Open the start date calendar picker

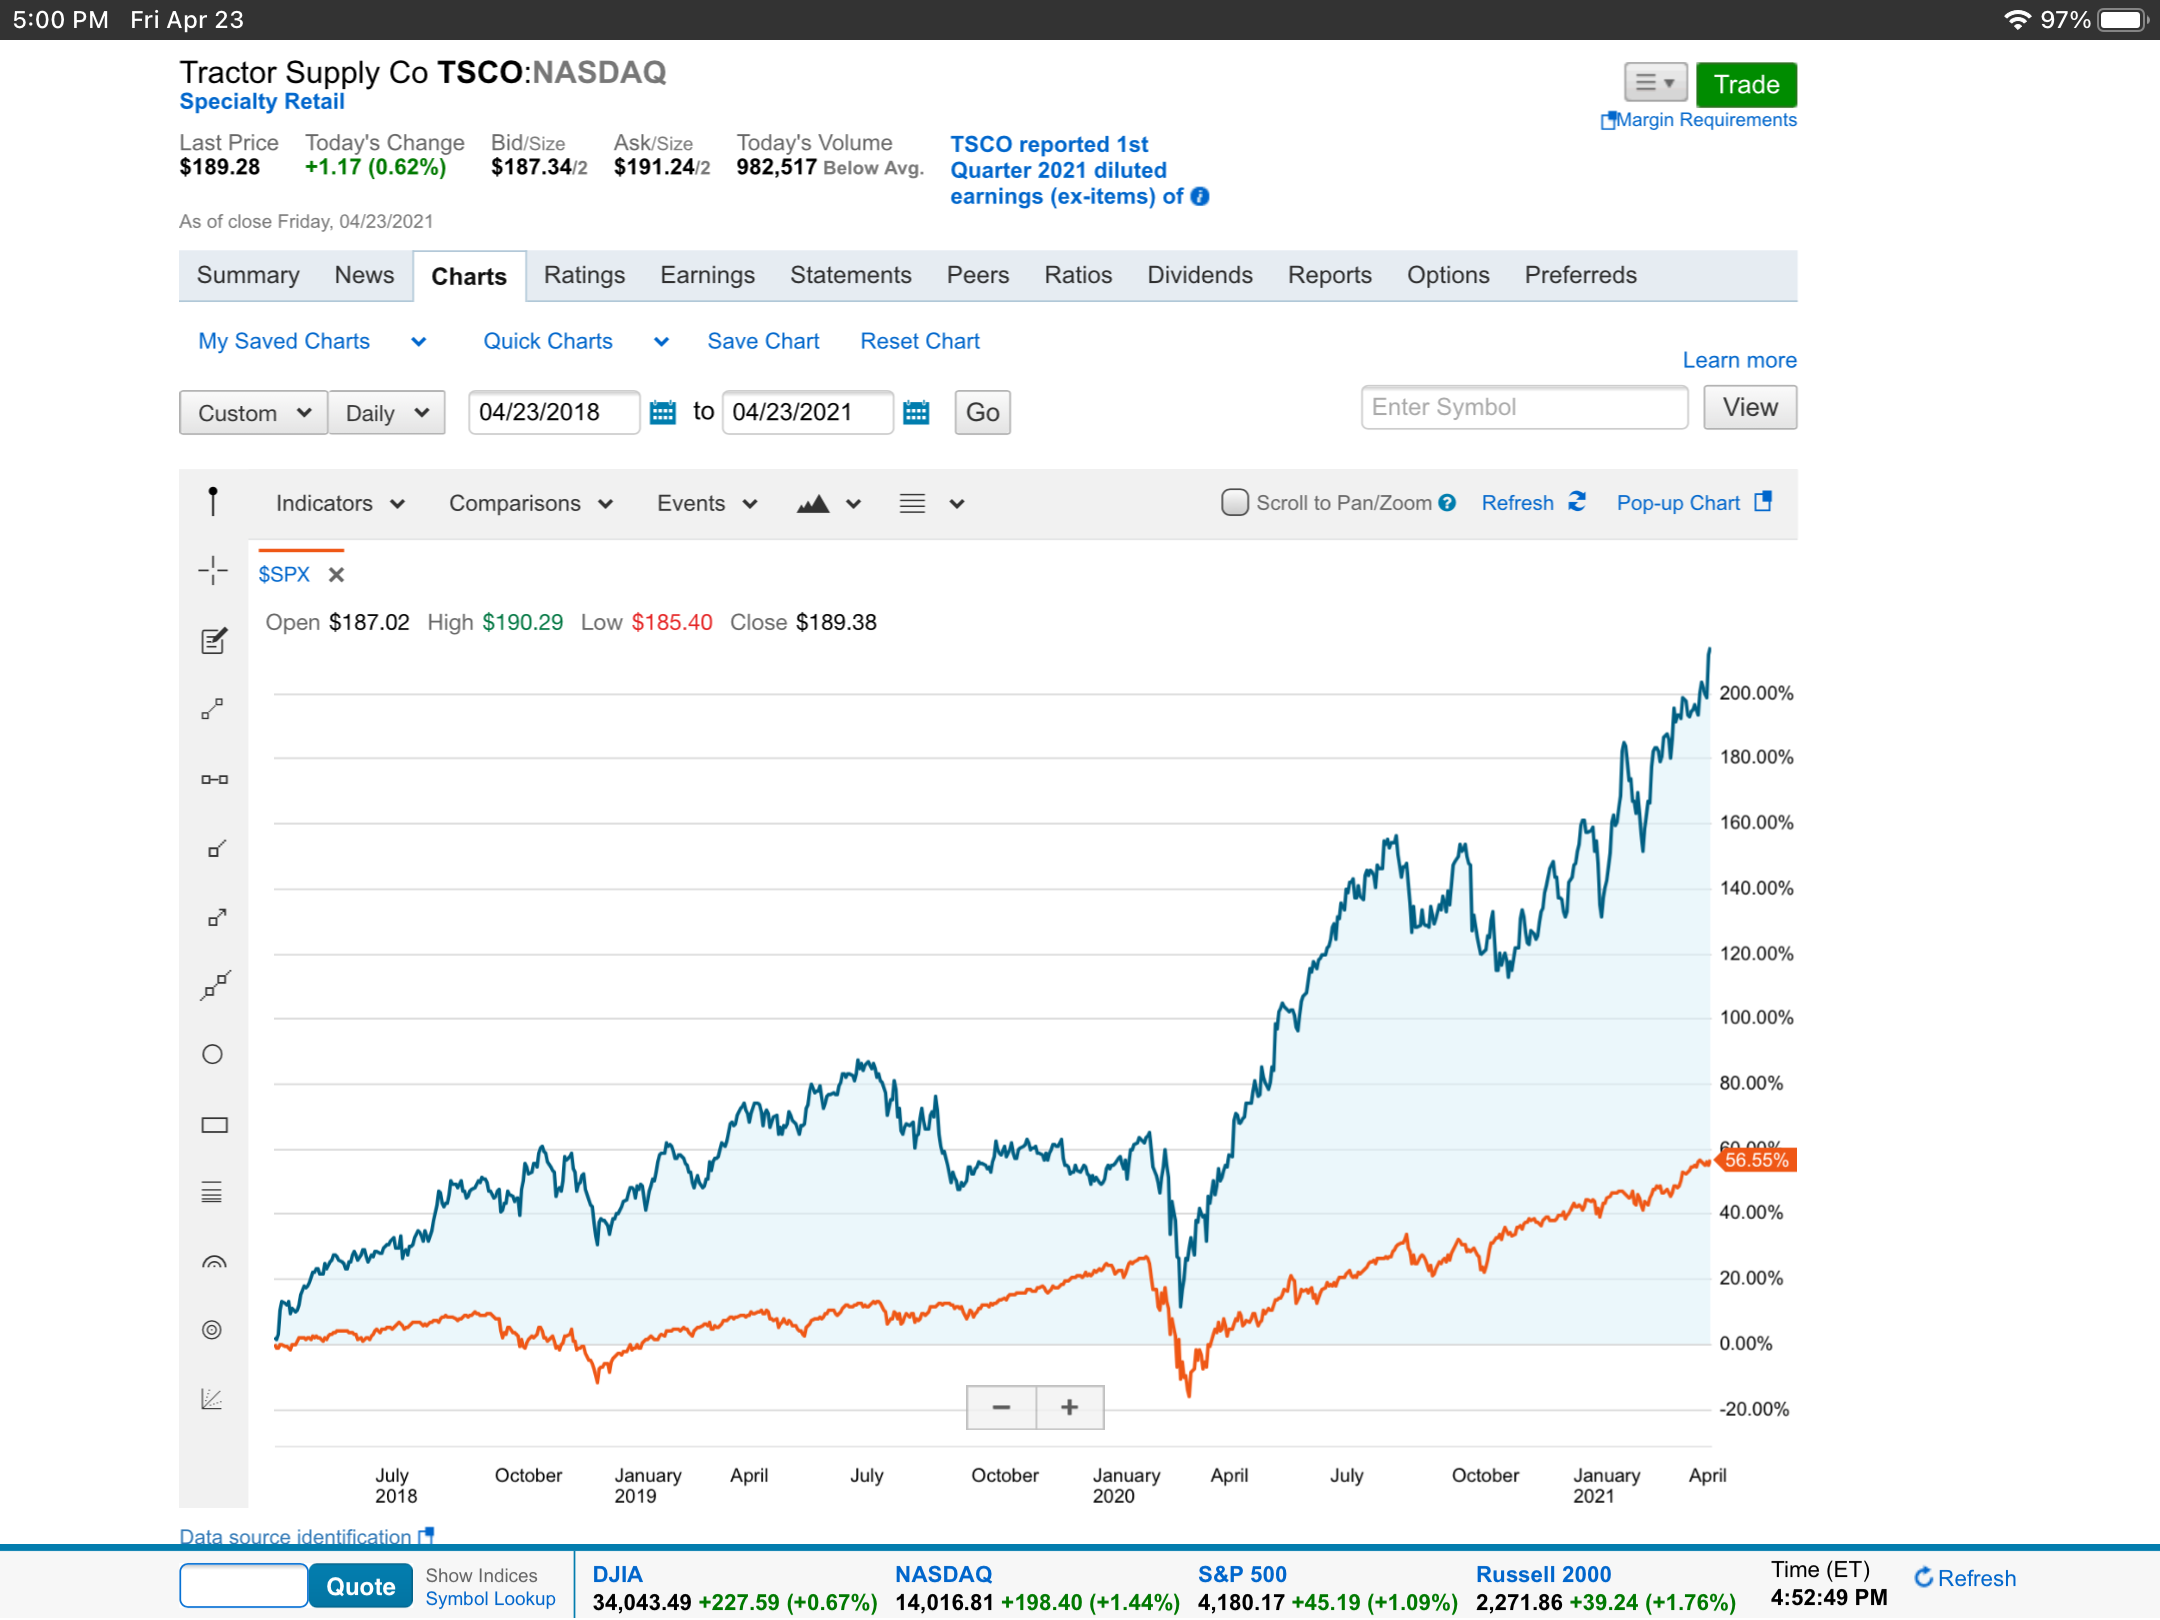663,412
